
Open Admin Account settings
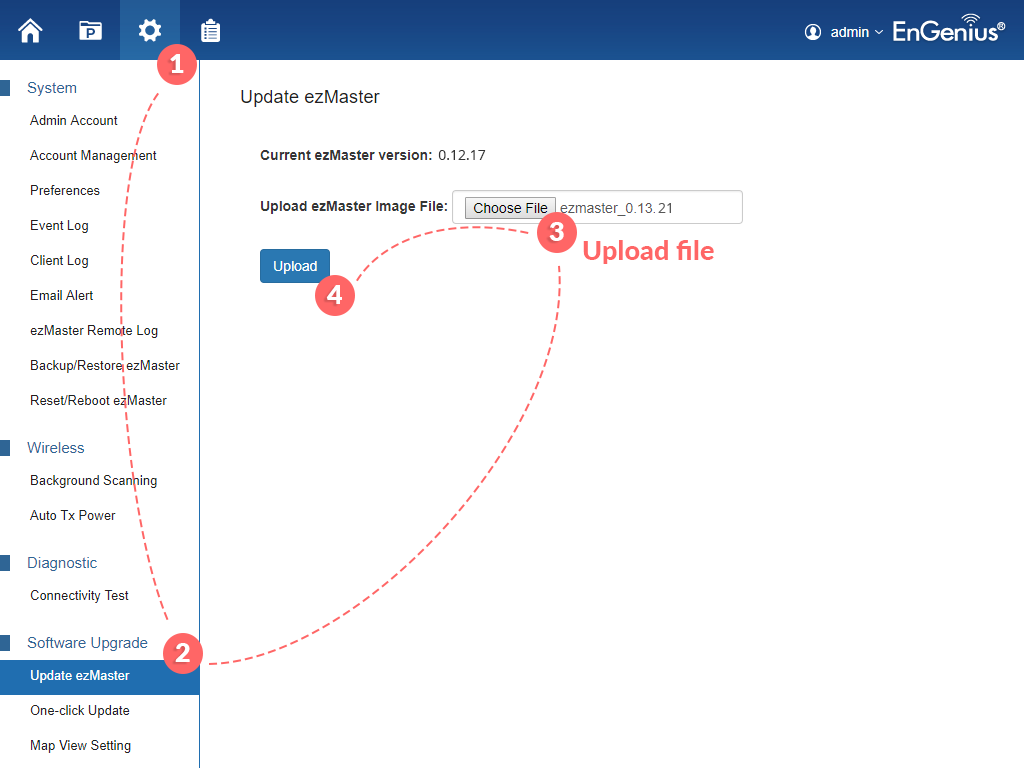tap(74, 120)
